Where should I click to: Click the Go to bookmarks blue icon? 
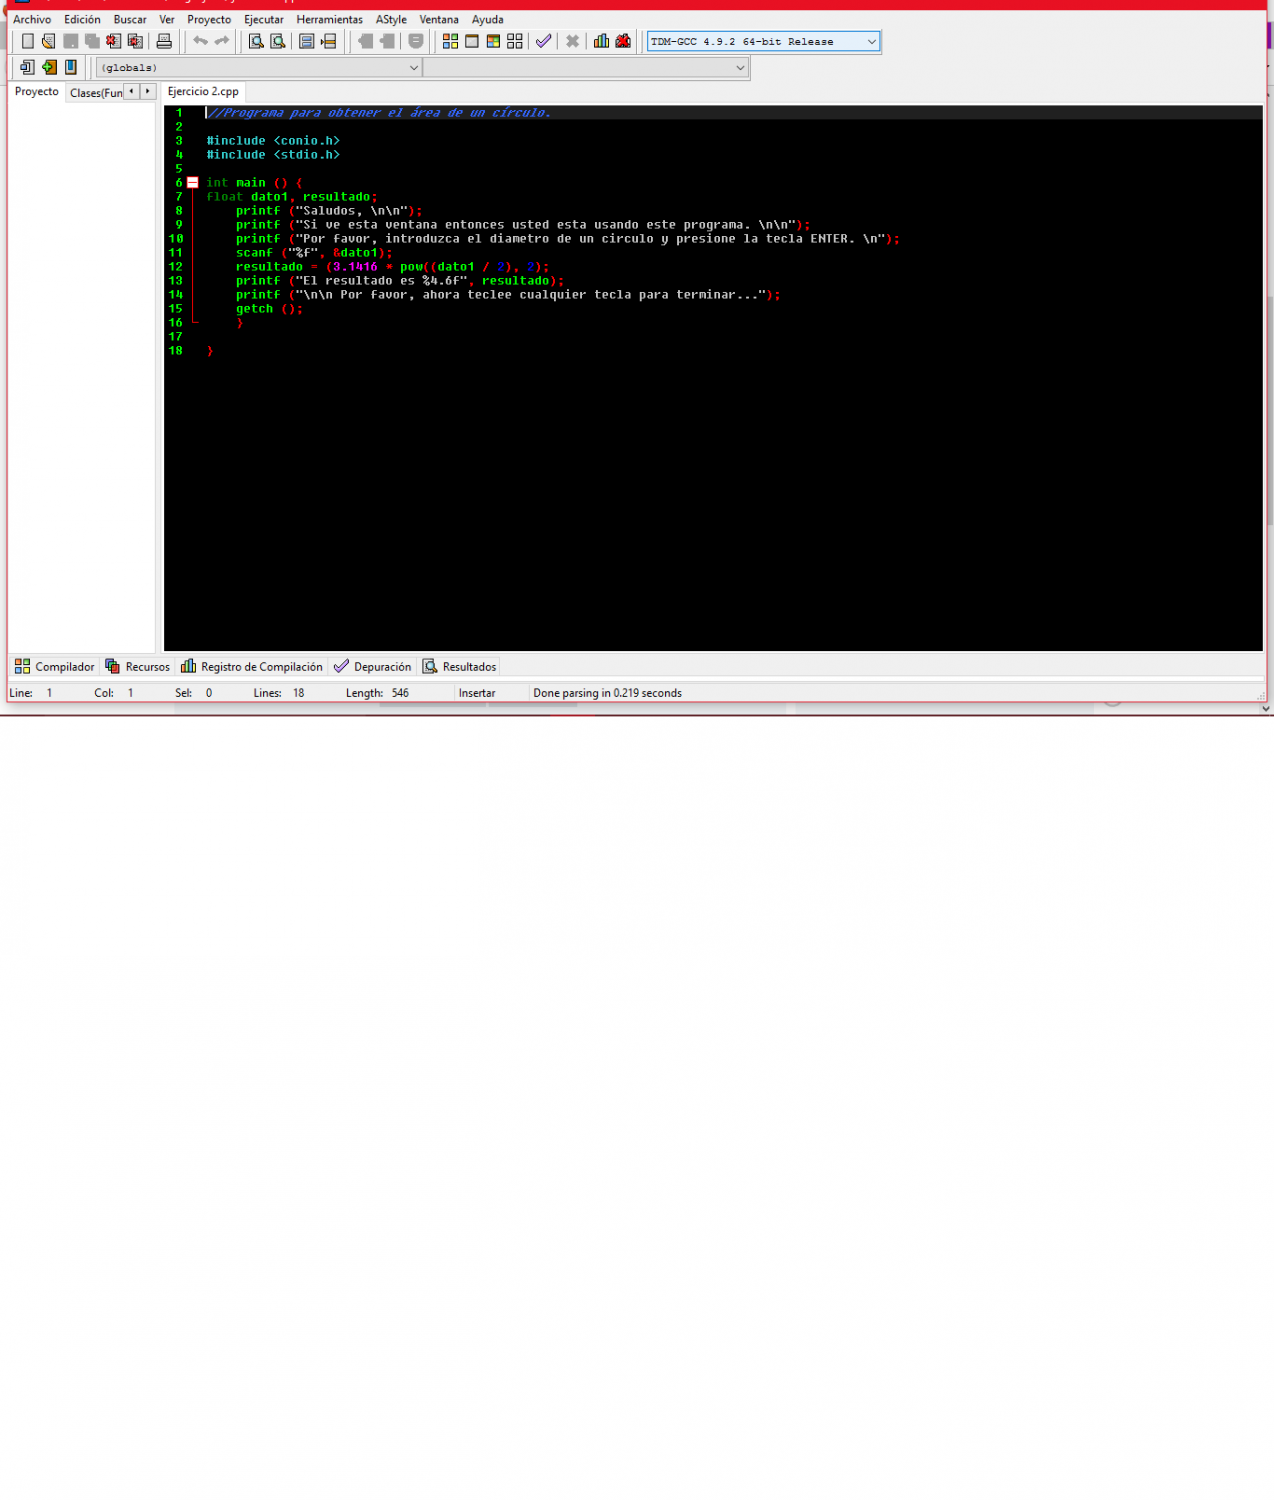(71, 67)
